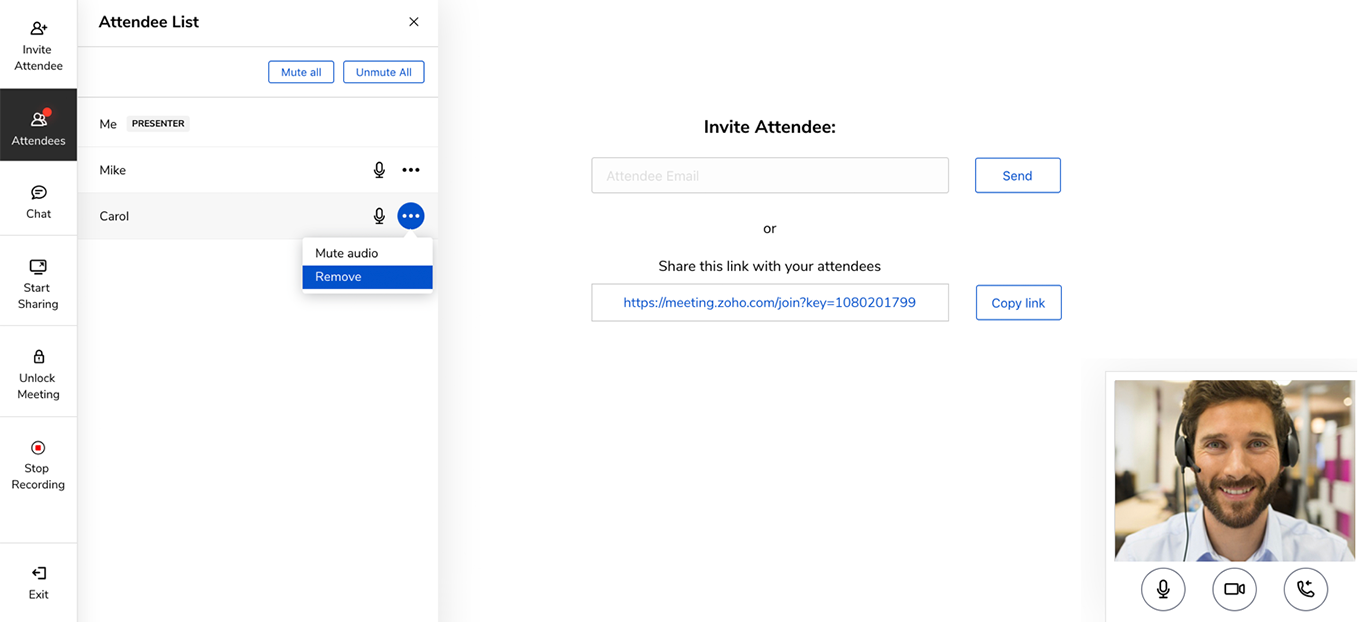This screenshot has height=622, width=1361.
Task: Click the Invite Attendee: heading
Action: click(770, 127)
